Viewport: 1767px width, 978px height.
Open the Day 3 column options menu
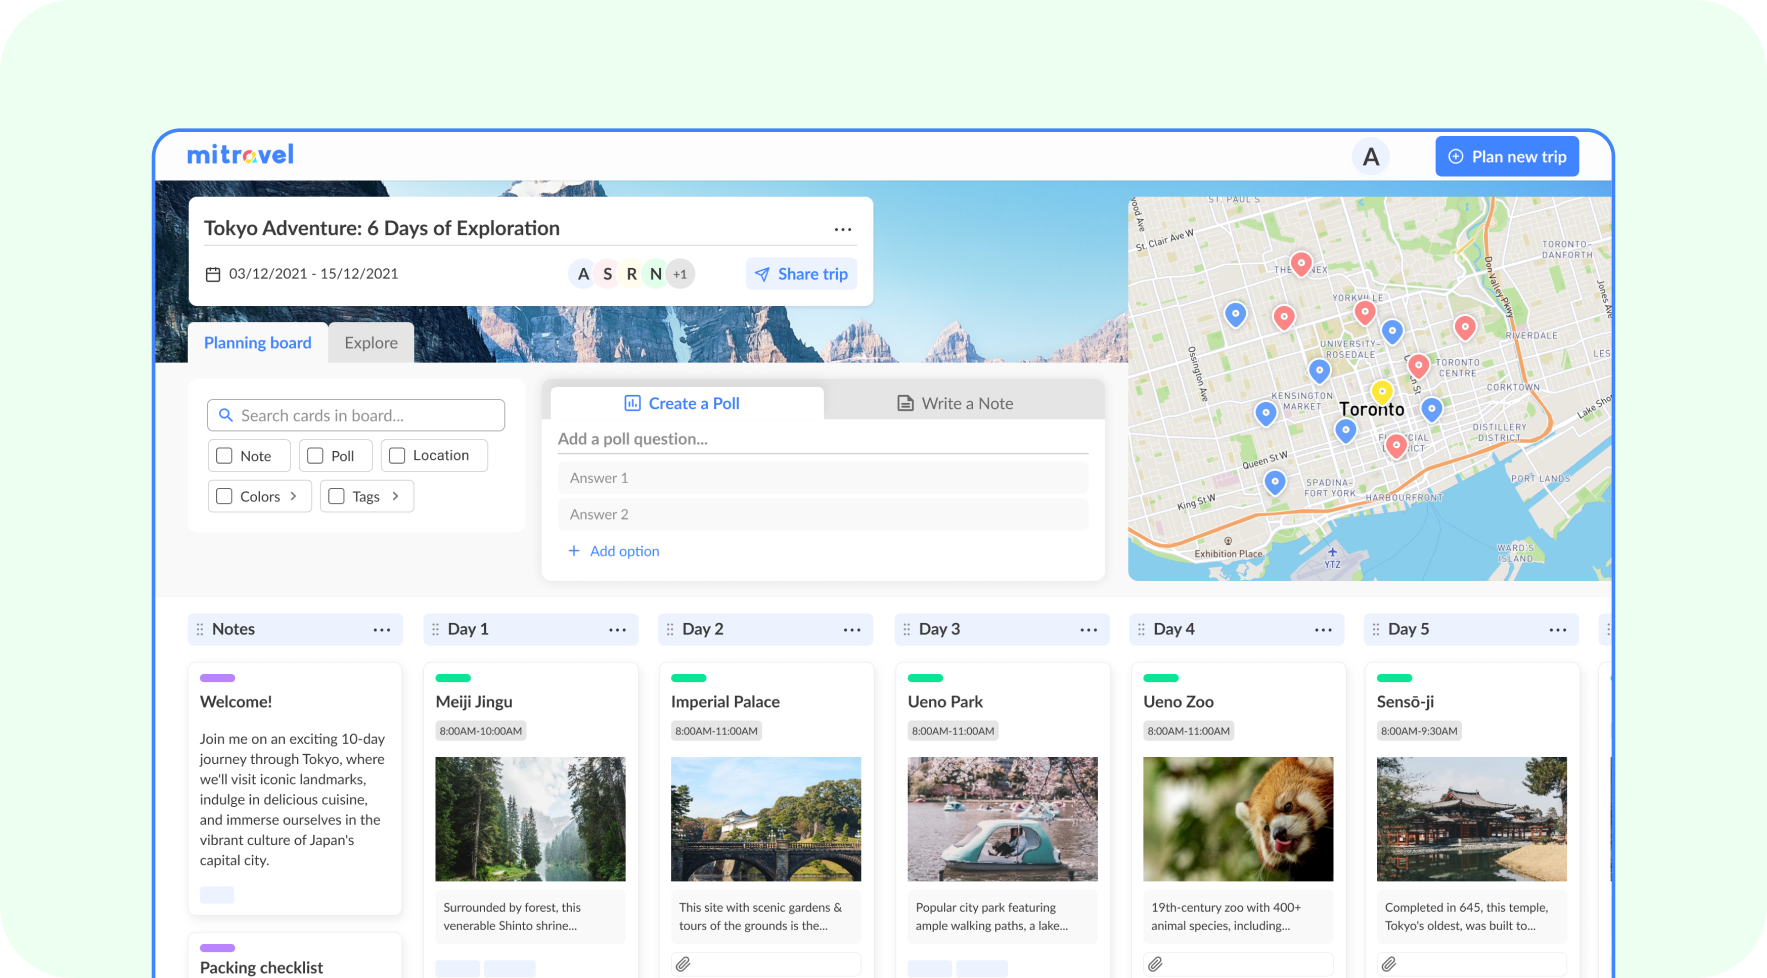tap(1089, 630)
